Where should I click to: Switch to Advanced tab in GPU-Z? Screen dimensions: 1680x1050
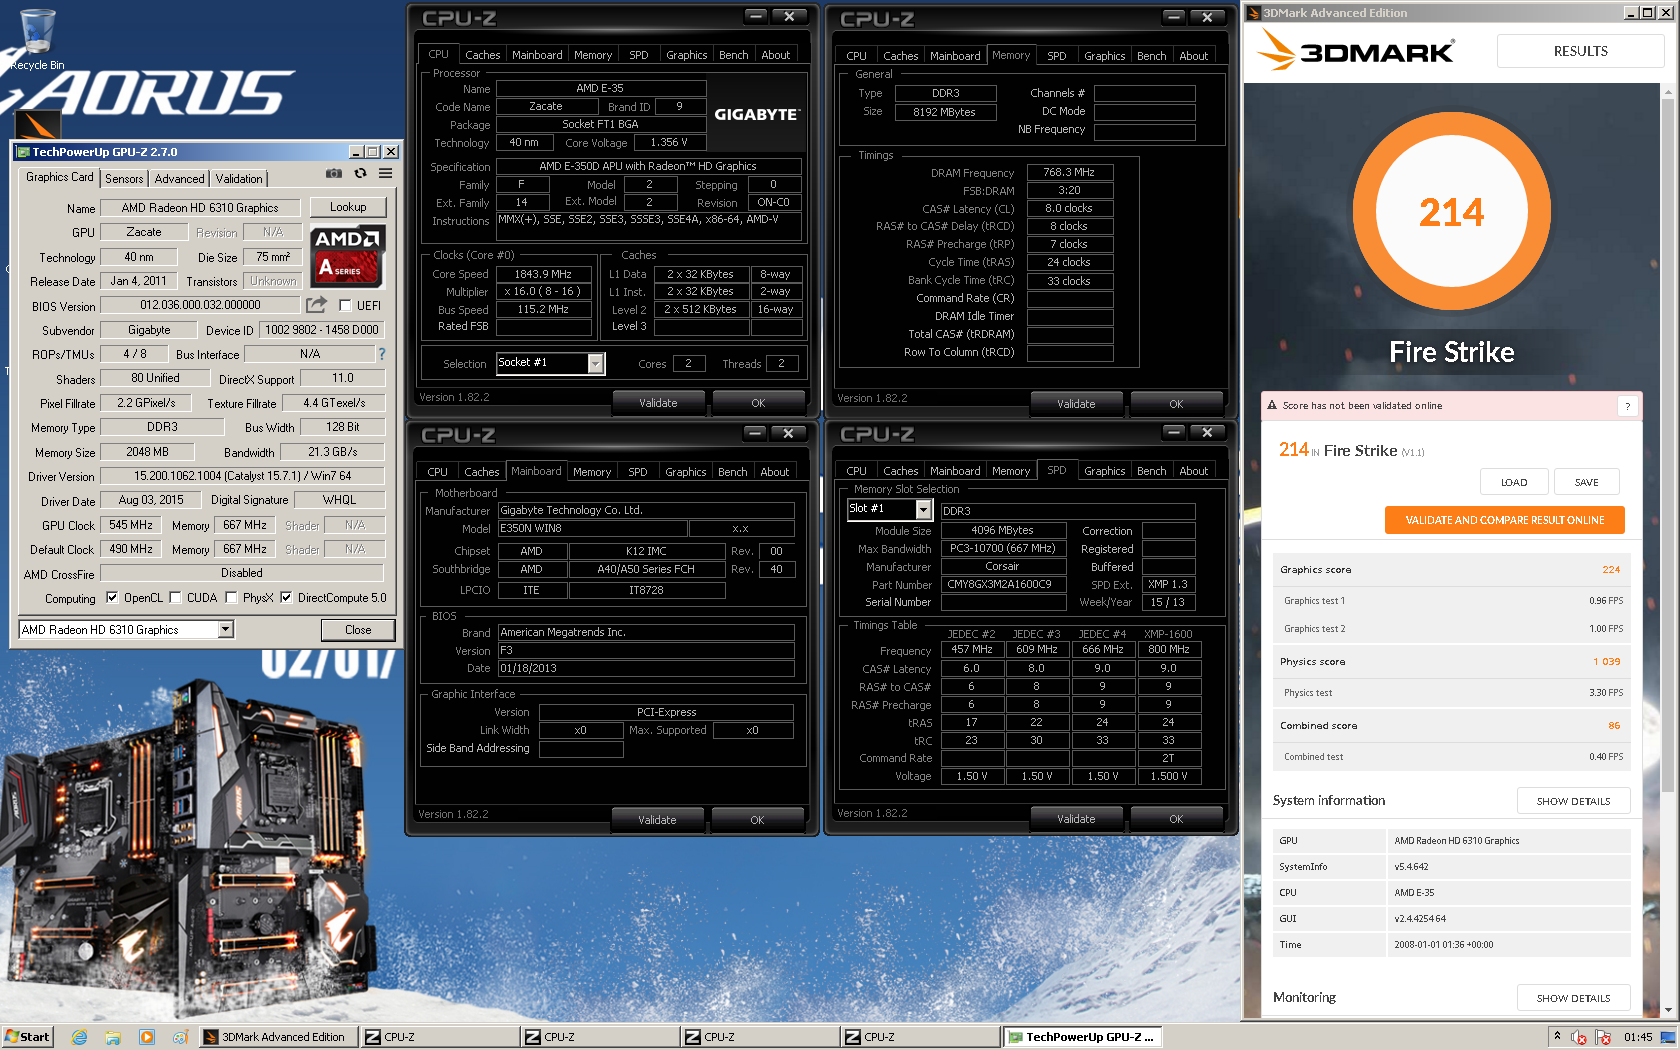180,178
